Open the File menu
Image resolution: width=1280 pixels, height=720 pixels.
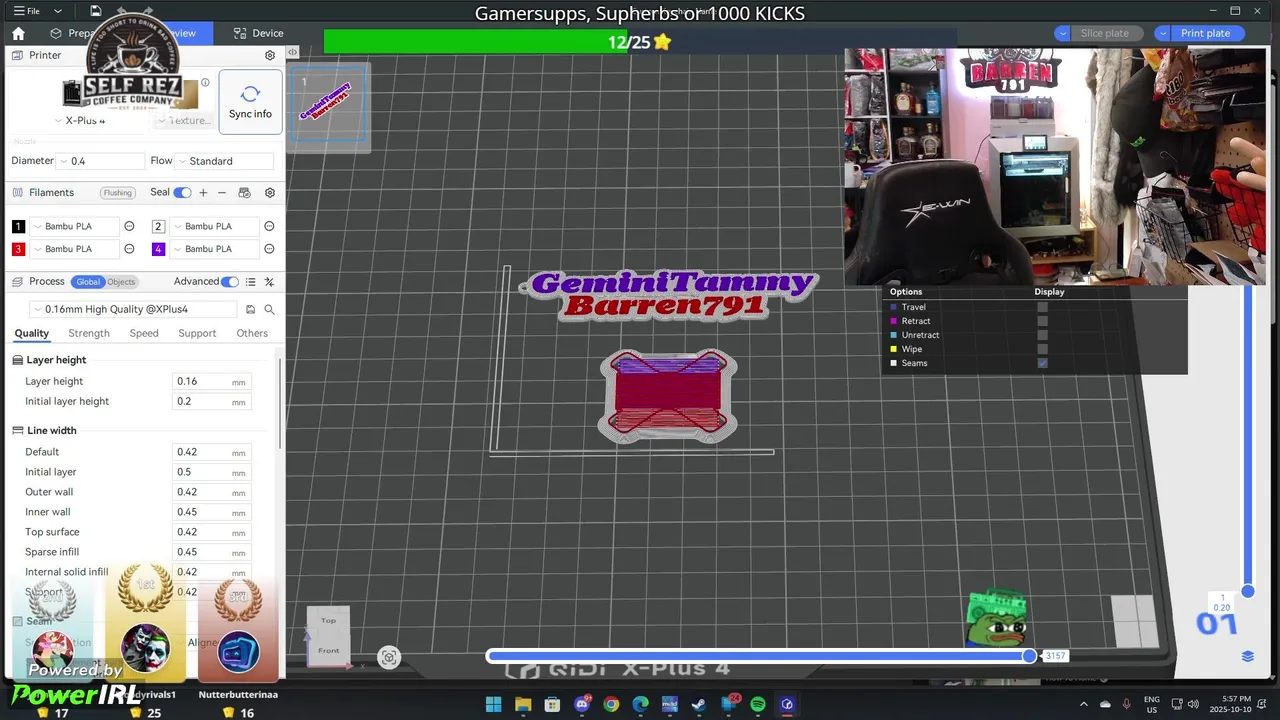pos(27,11)
